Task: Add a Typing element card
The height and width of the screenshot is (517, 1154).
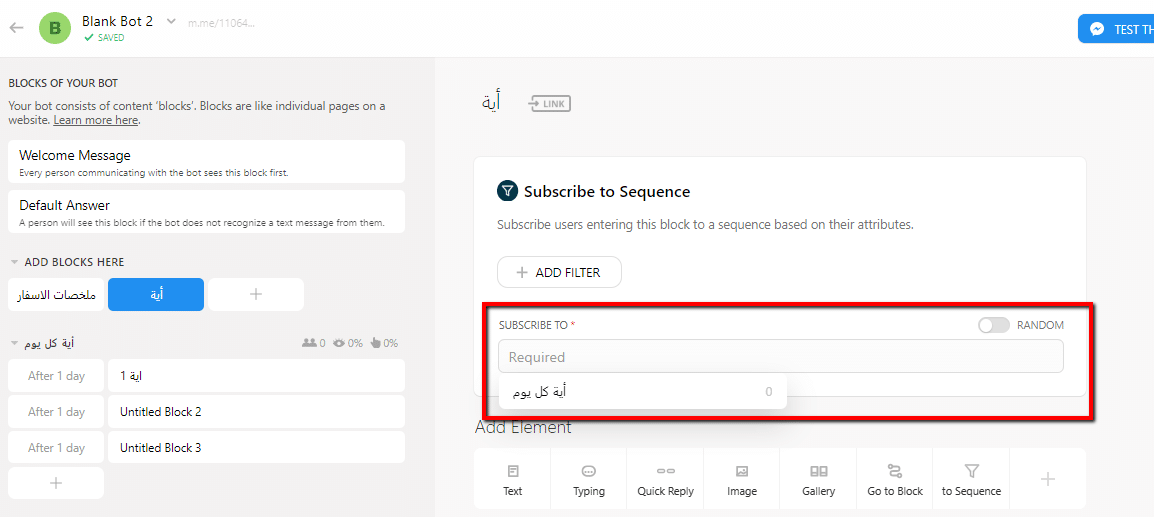Action: (x=589, y=479)
